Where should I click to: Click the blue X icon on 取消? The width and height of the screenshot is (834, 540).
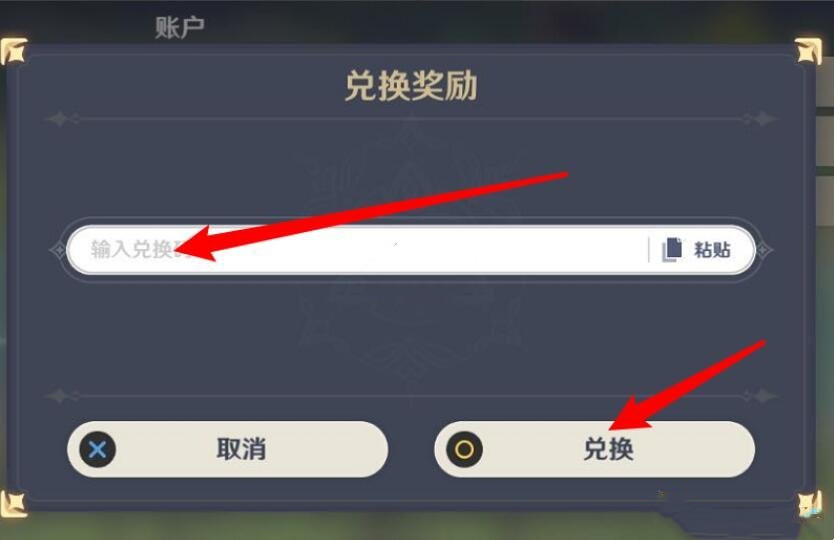coord(97,450)
